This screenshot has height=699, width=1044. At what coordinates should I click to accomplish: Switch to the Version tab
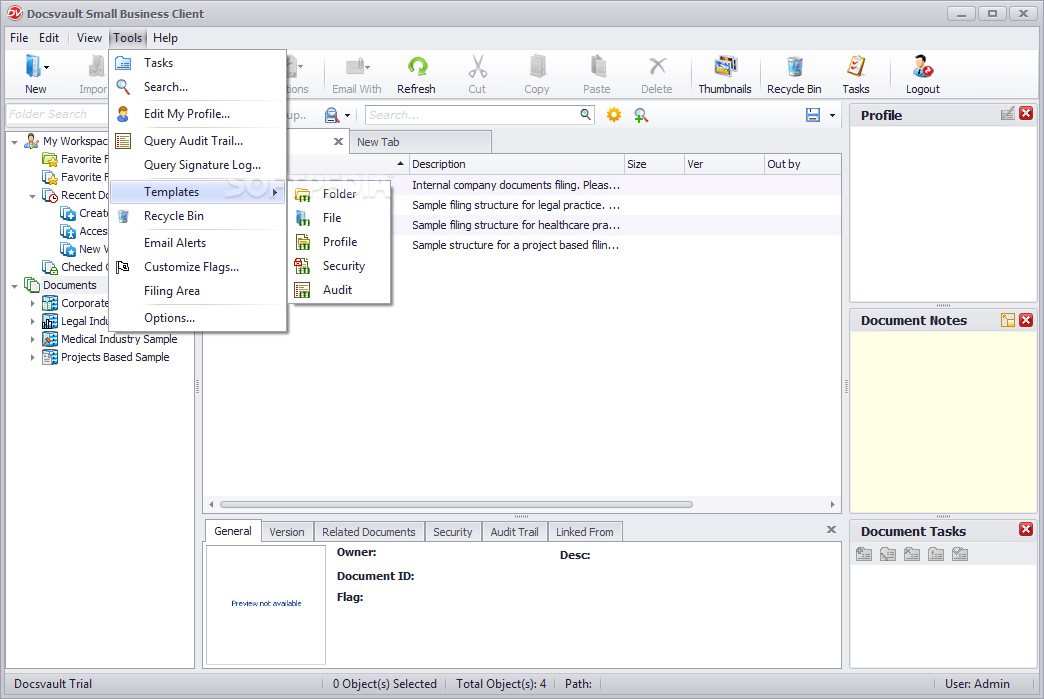[x=287, y=532]
